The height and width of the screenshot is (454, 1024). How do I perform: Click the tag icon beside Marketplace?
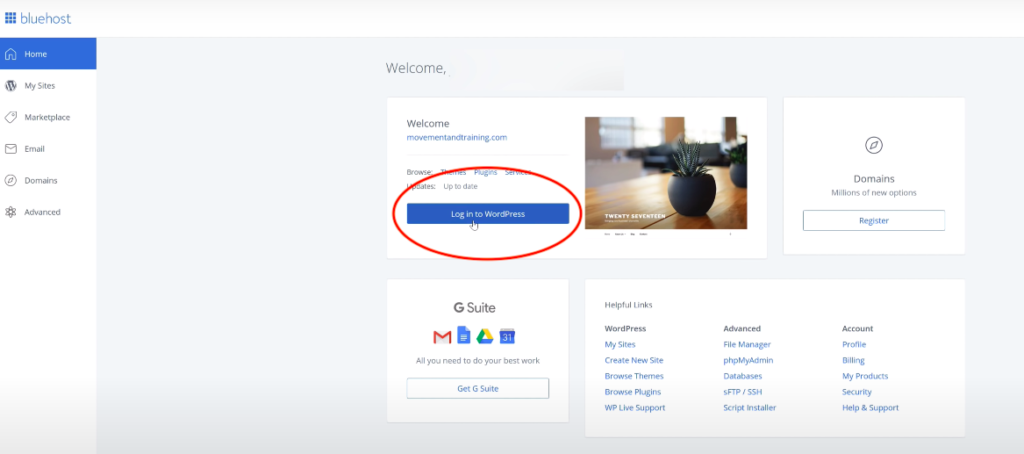(10, 118)
